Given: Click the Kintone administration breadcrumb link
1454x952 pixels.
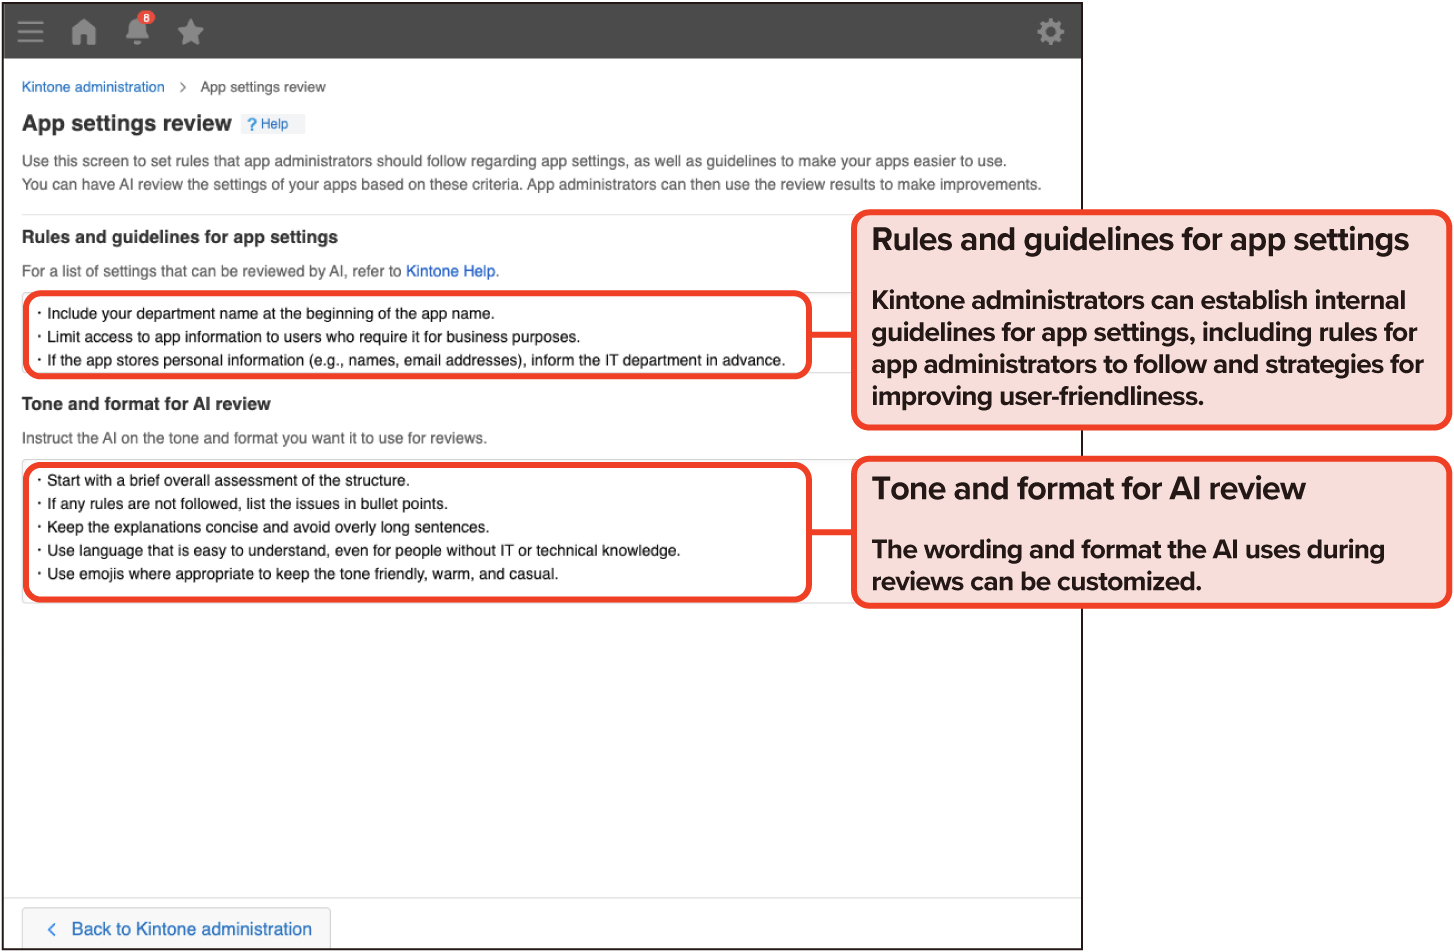Looking at the screenshot, I should [x=93, y=87].
